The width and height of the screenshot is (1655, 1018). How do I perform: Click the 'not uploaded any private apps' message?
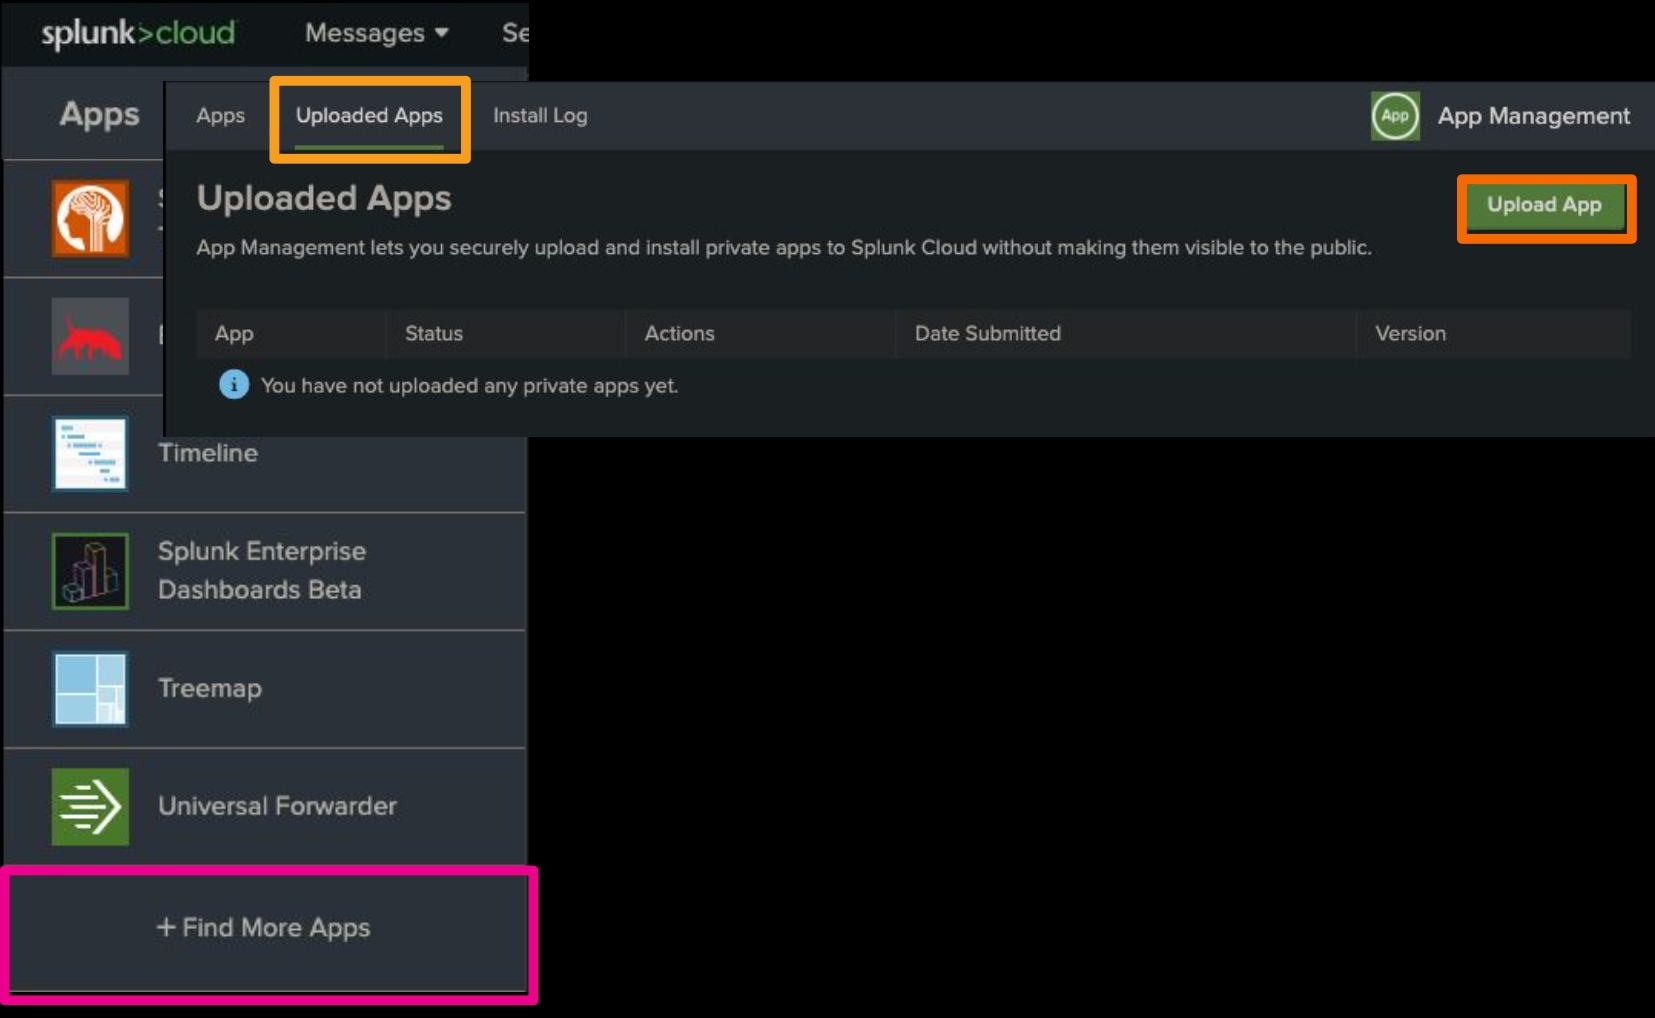click(x=469, y=386)
